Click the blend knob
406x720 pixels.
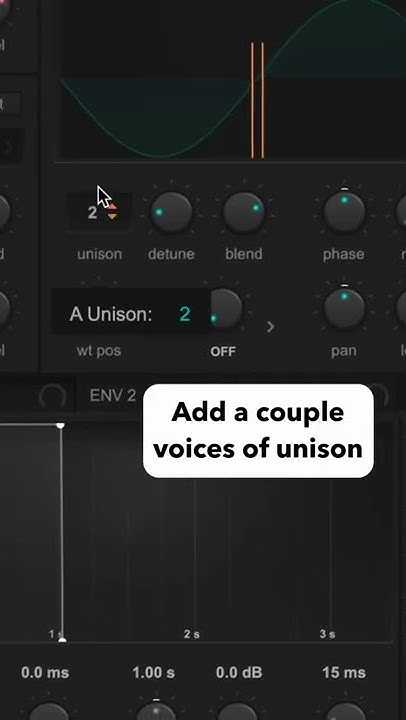click(x=244, y=213)
